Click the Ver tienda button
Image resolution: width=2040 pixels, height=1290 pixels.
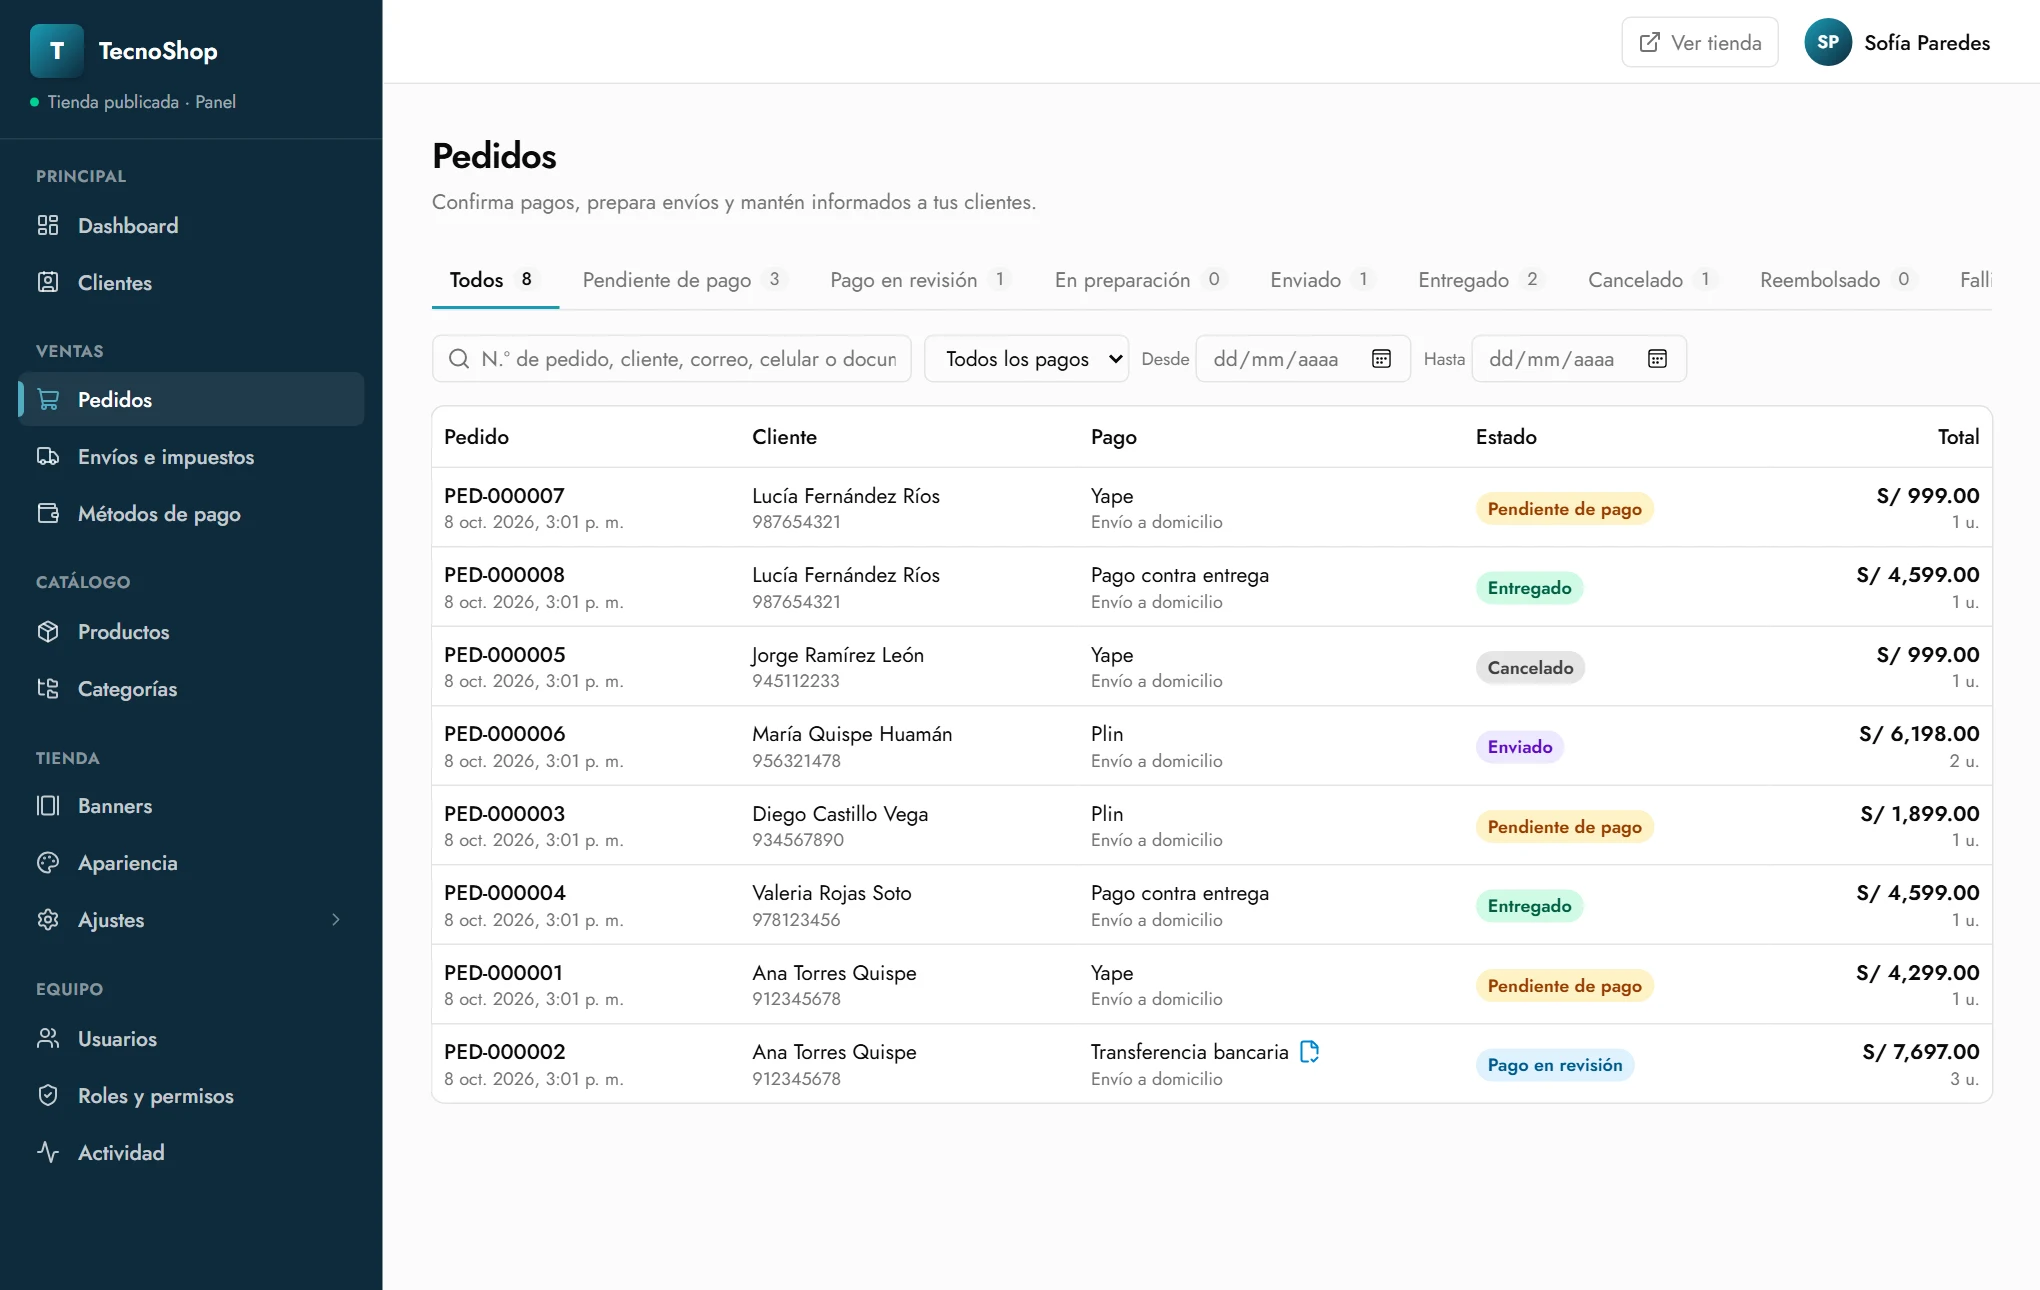pos(1700,42)
